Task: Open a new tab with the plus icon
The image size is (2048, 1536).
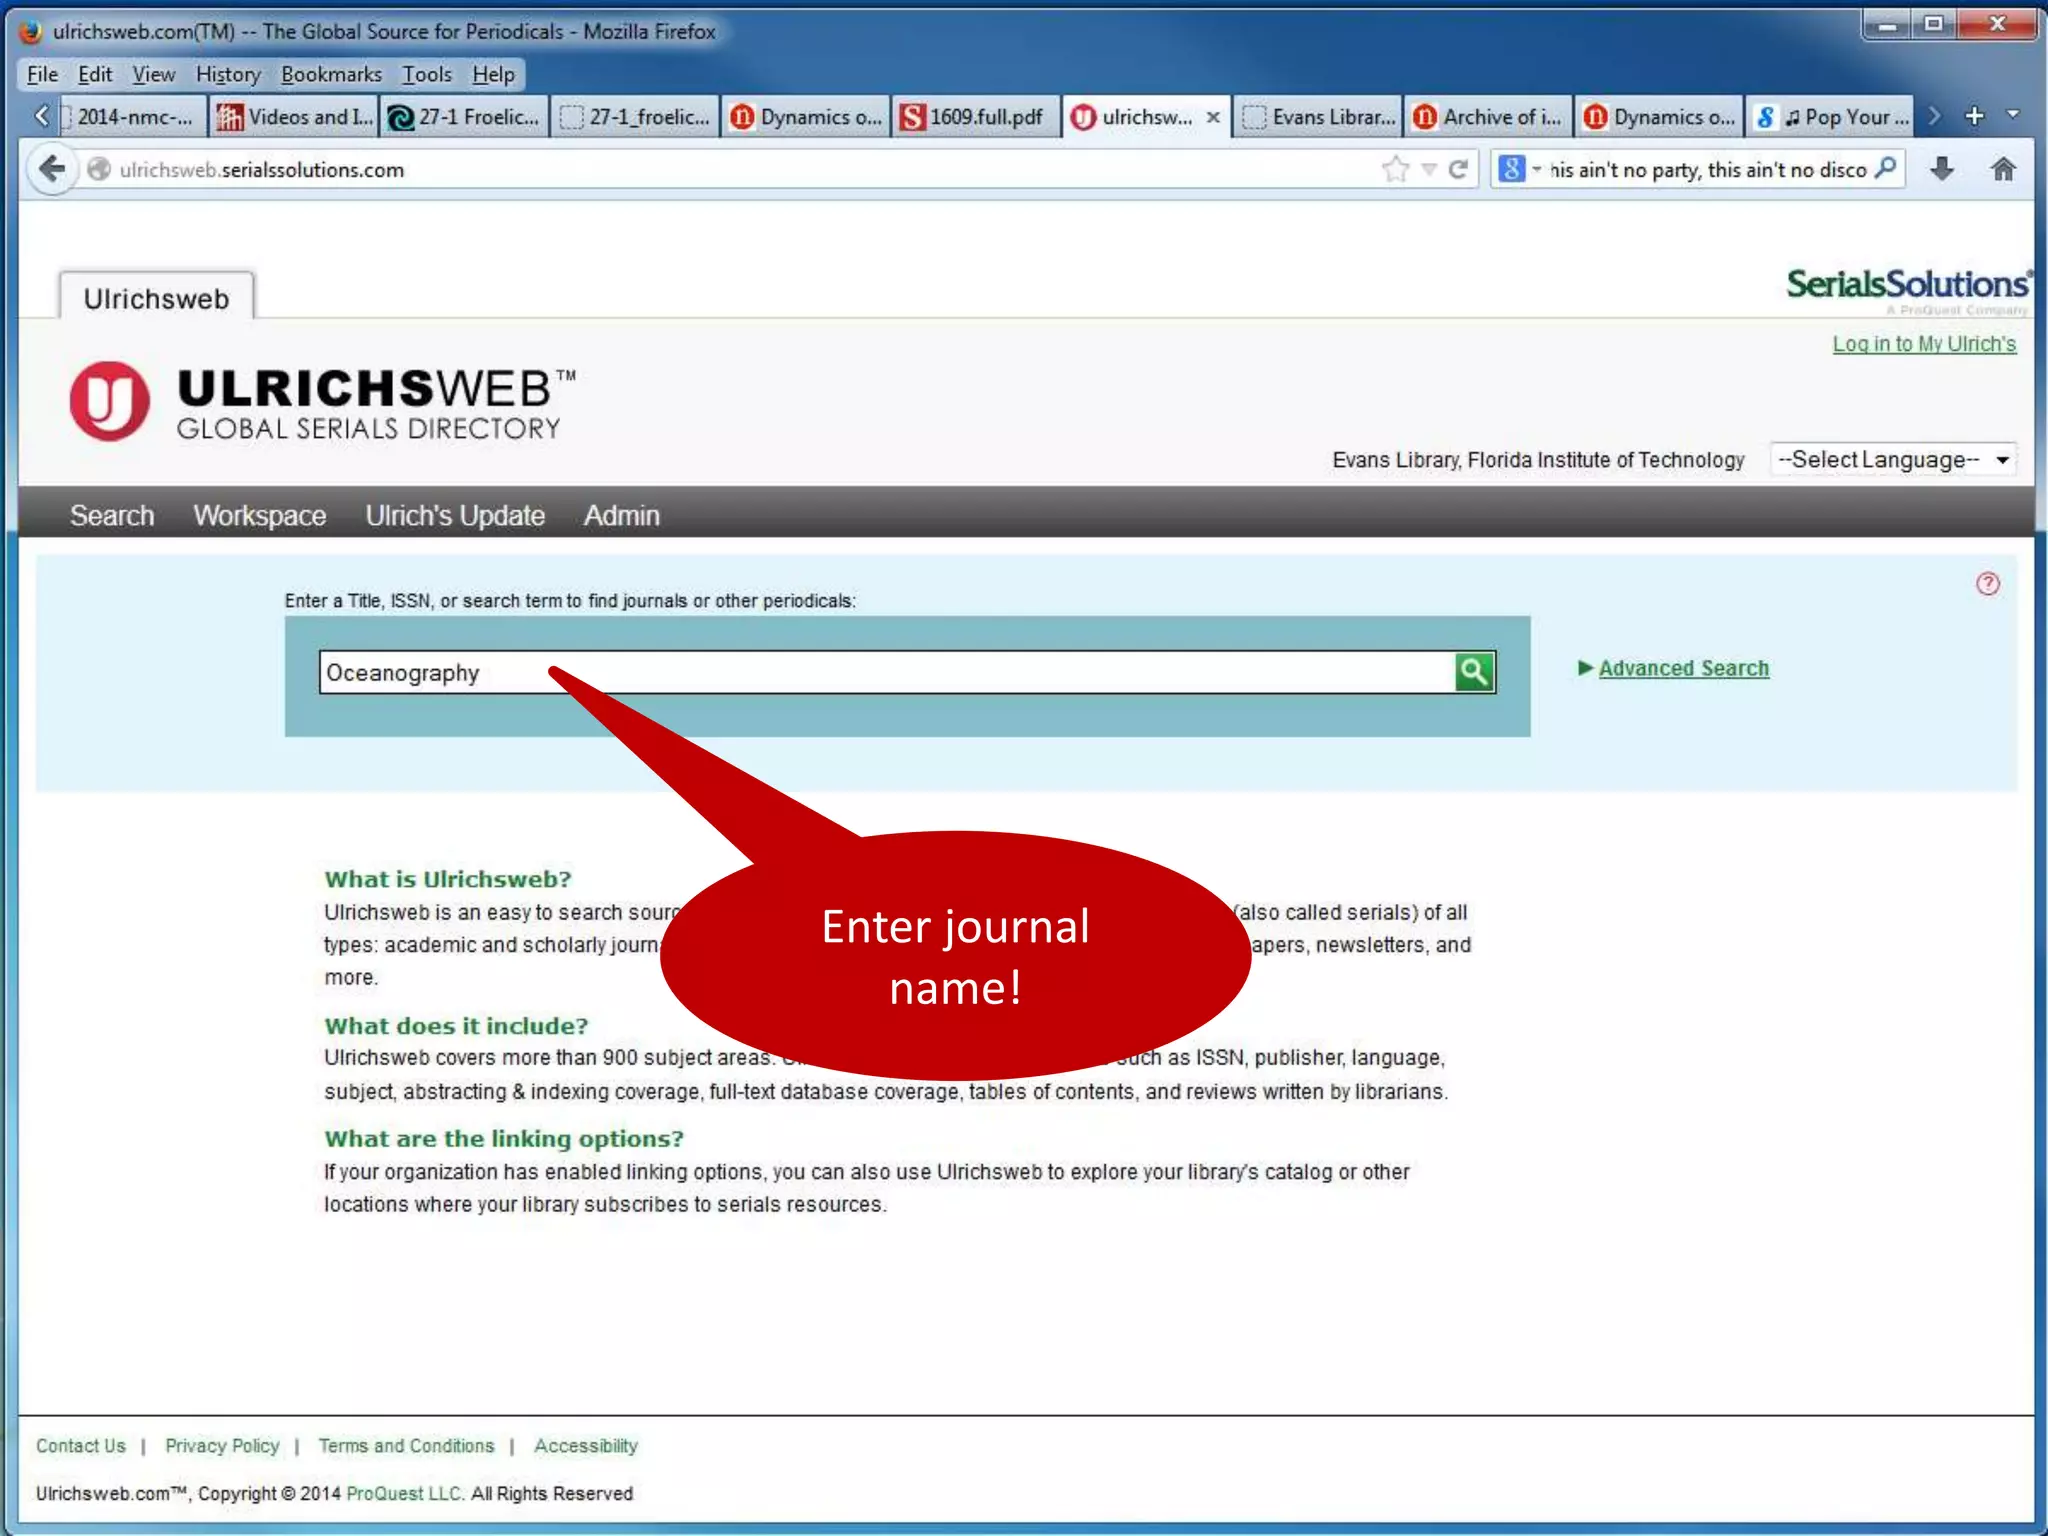Action: coord(1974,116)
